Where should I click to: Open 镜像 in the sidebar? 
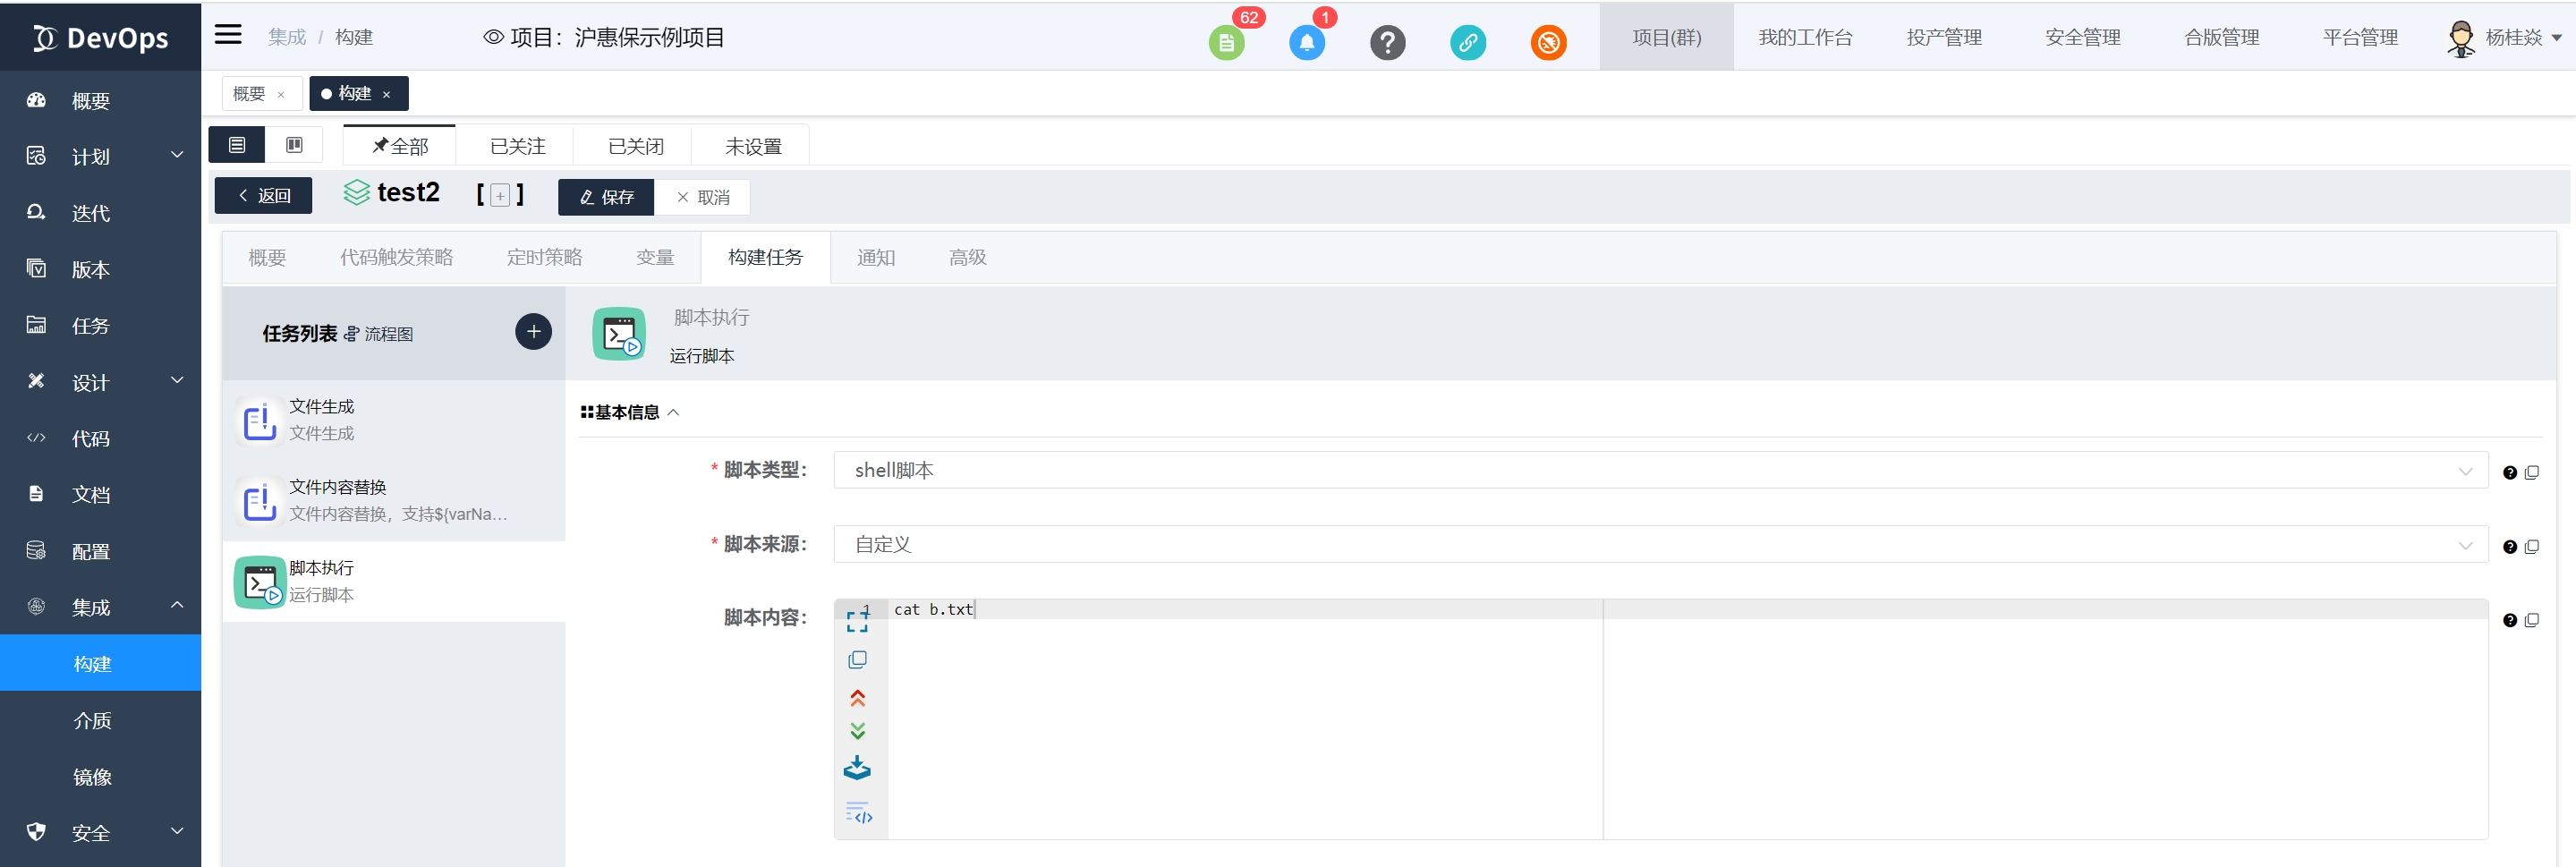[93, 776]
